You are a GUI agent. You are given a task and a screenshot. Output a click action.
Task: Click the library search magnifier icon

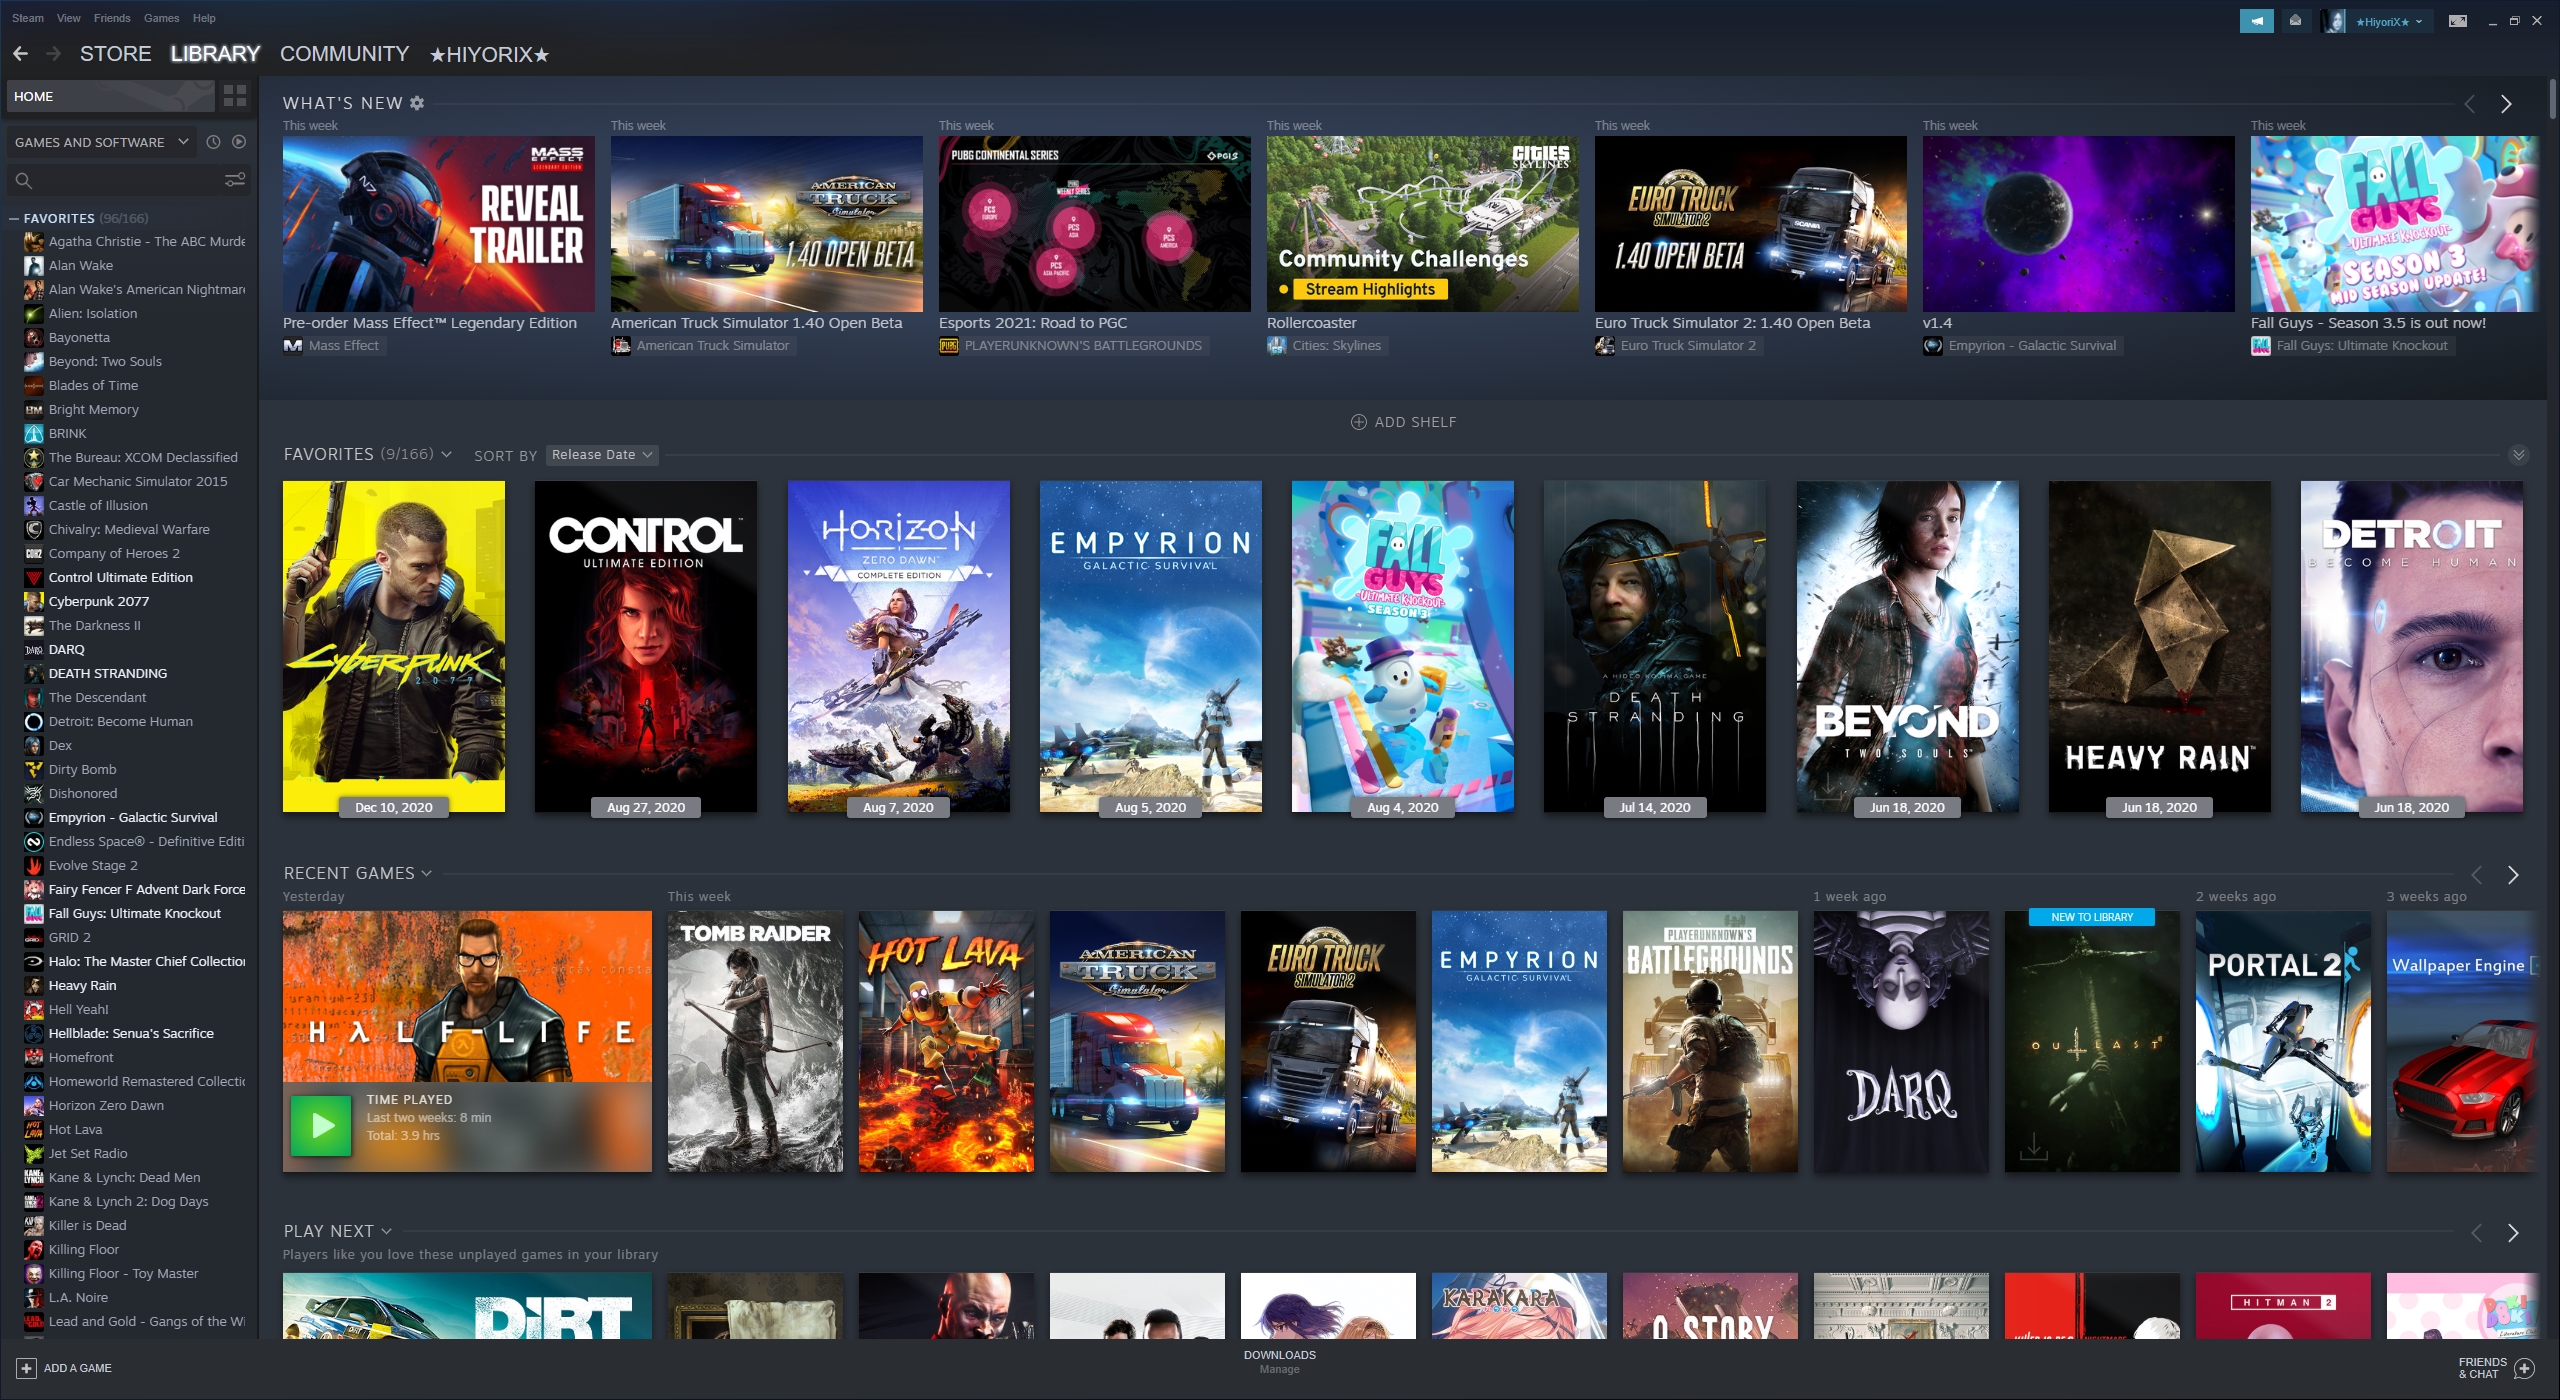coord(24,181)
